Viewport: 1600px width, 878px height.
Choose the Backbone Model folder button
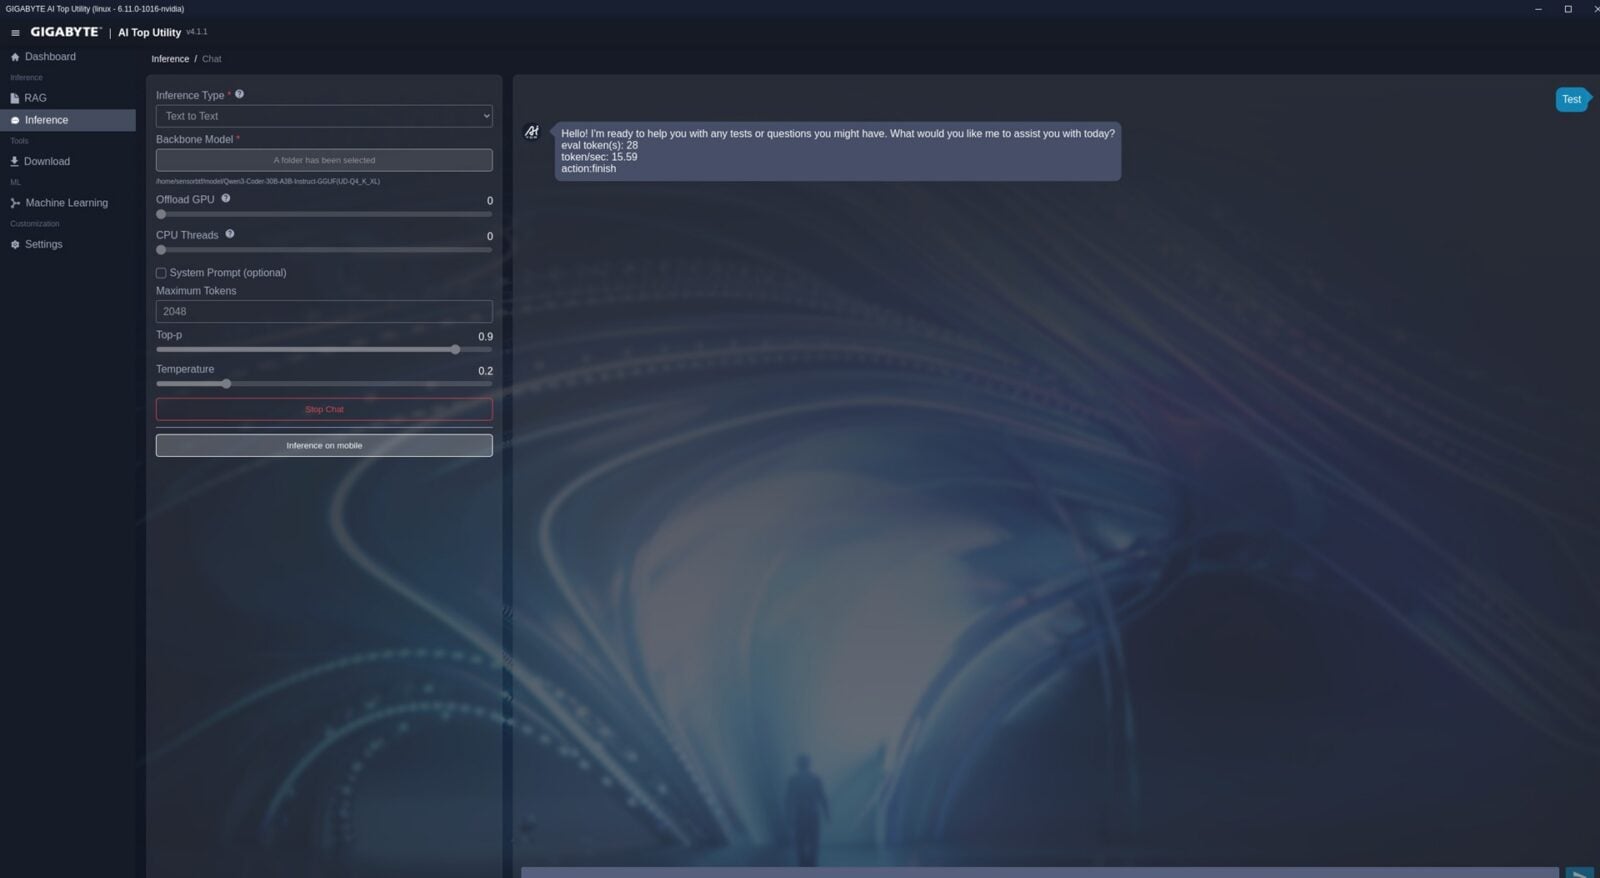click(x=324, y=160)
